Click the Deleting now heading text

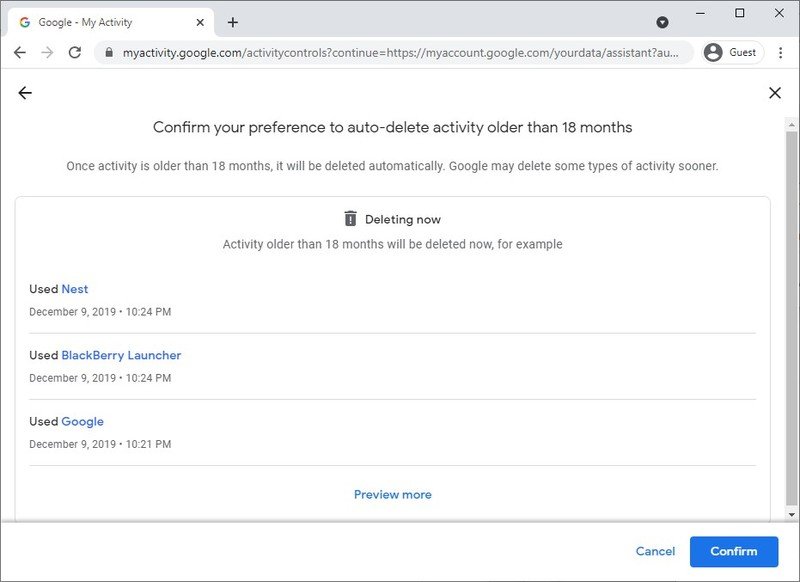(x=403, y=219)
